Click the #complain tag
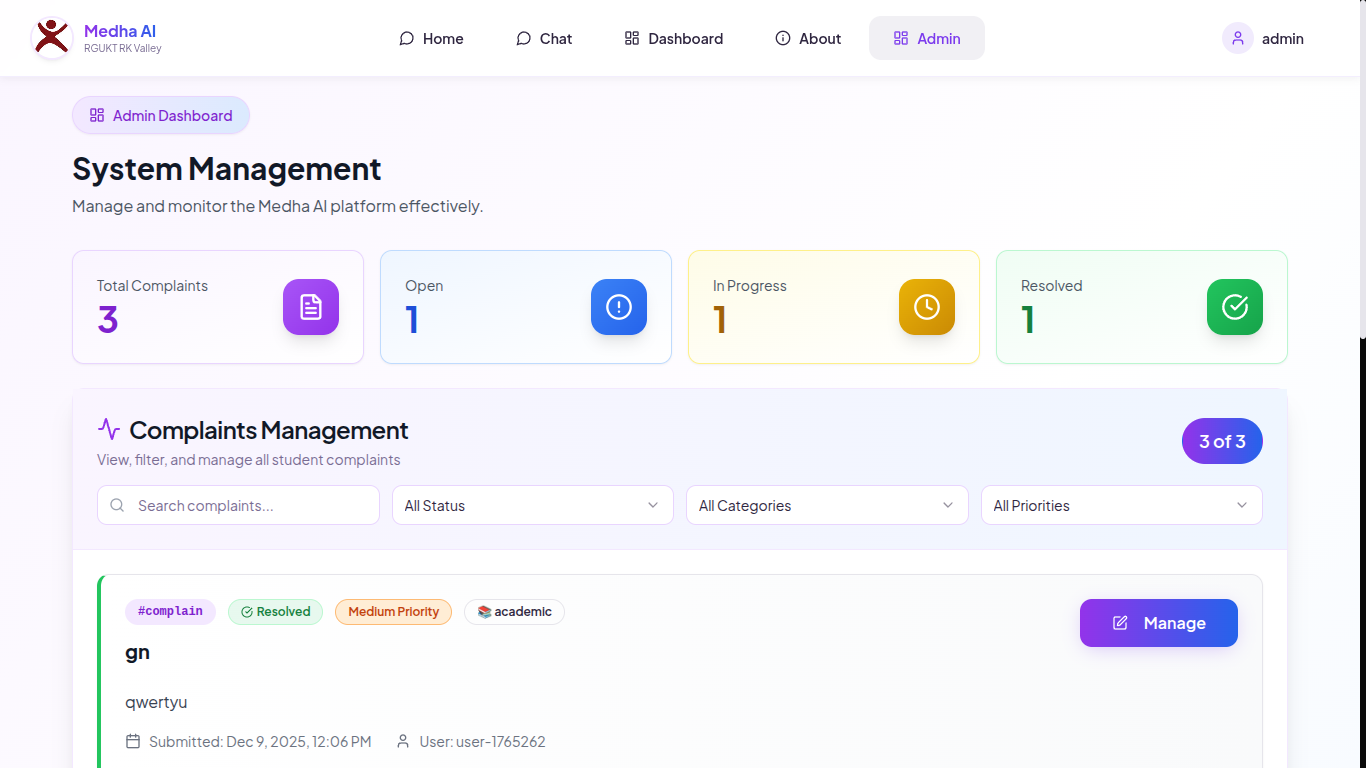The image size is (1366, 768). coord(170,612)
